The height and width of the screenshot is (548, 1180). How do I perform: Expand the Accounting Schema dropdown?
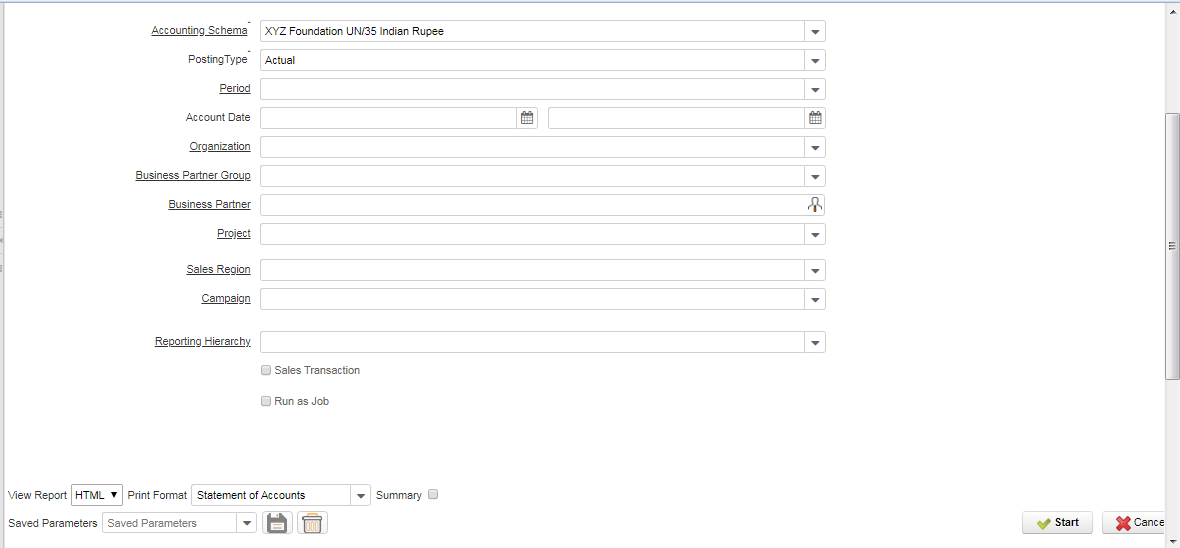pos(815,32)
